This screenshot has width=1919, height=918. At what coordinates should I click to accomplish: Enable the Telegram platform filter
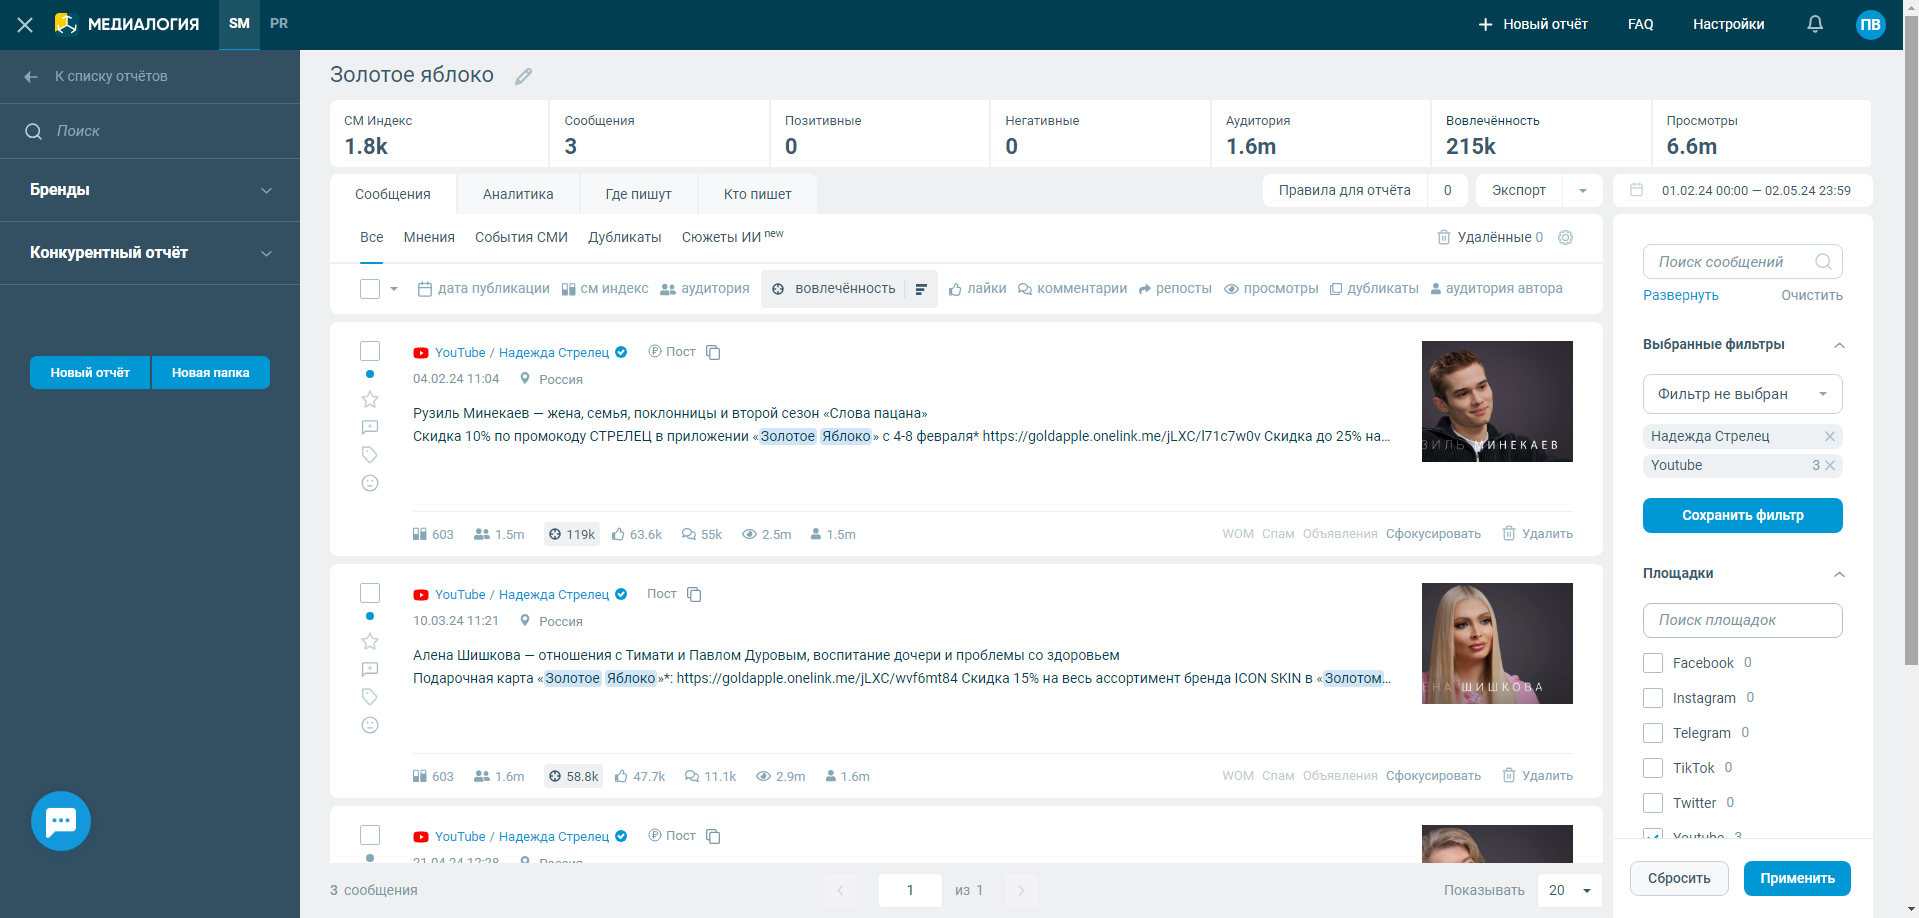tap(1653, 733)
